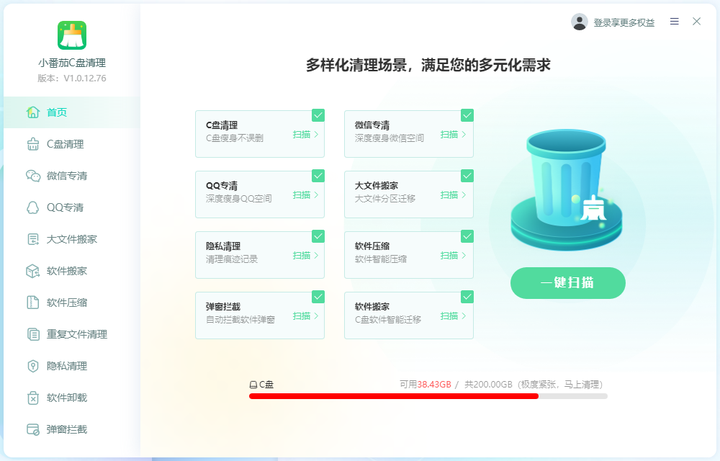Click the 重复文件清理 icon in the sidebar
The image size is (720, 461).
tap(33, 334)
